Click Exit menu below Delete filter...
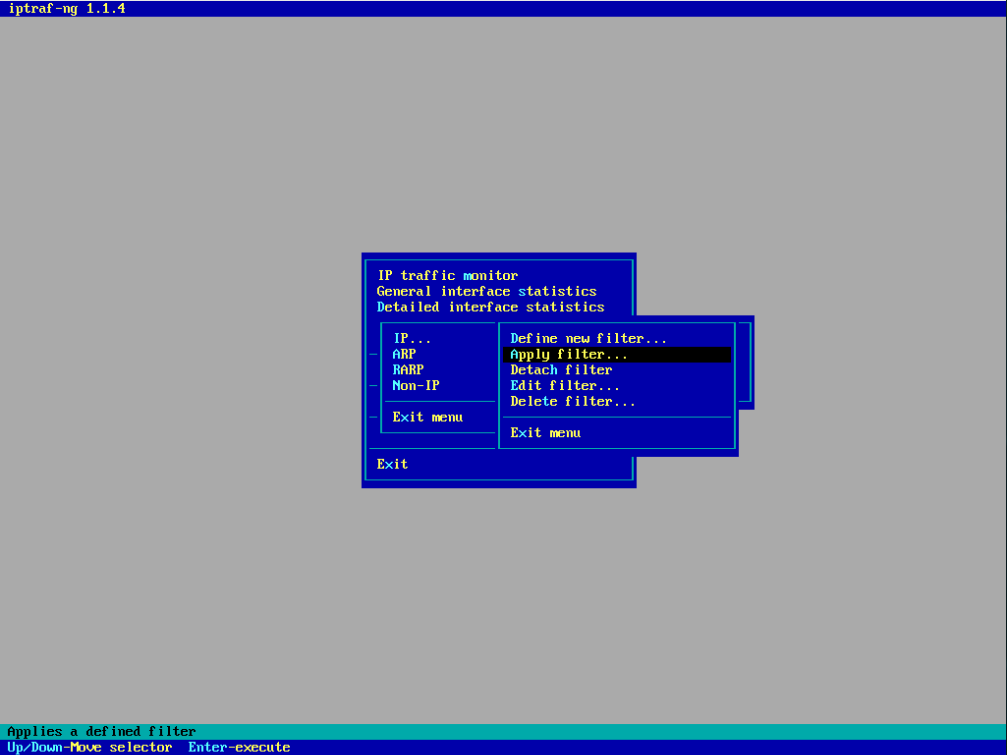This screenshot has height=755, width=1007. tap(545, 433)
